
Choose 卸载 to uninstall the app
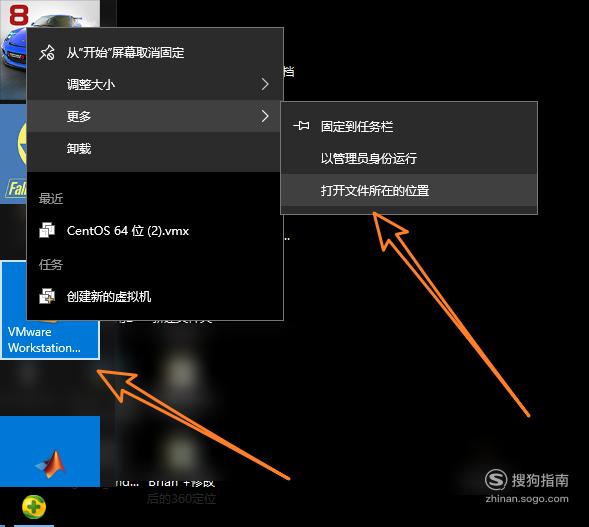(x=155, y=148)
